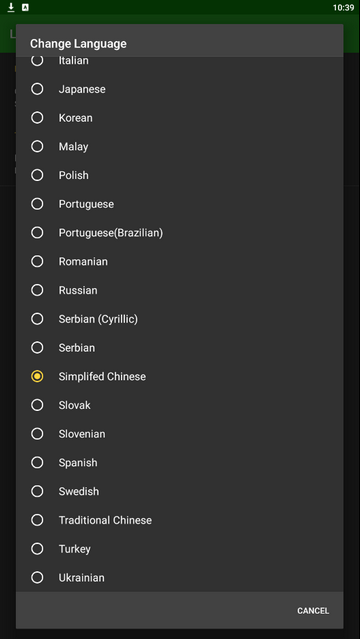Select Portuguese language
The image size is (360, 639).
[x=179, y=204]
